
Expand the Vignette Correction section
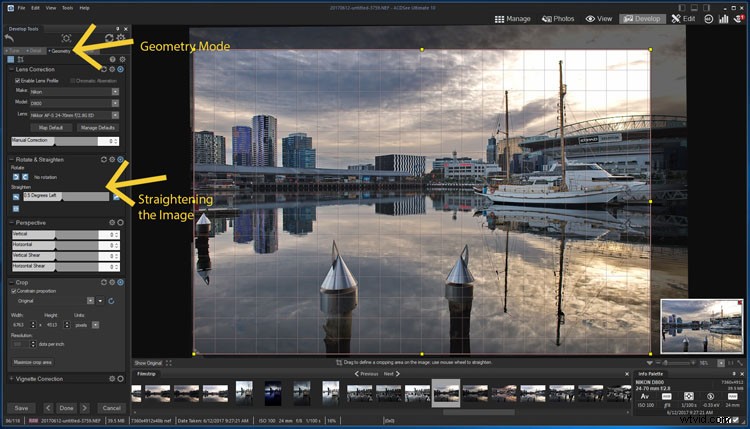coord(11,378)
